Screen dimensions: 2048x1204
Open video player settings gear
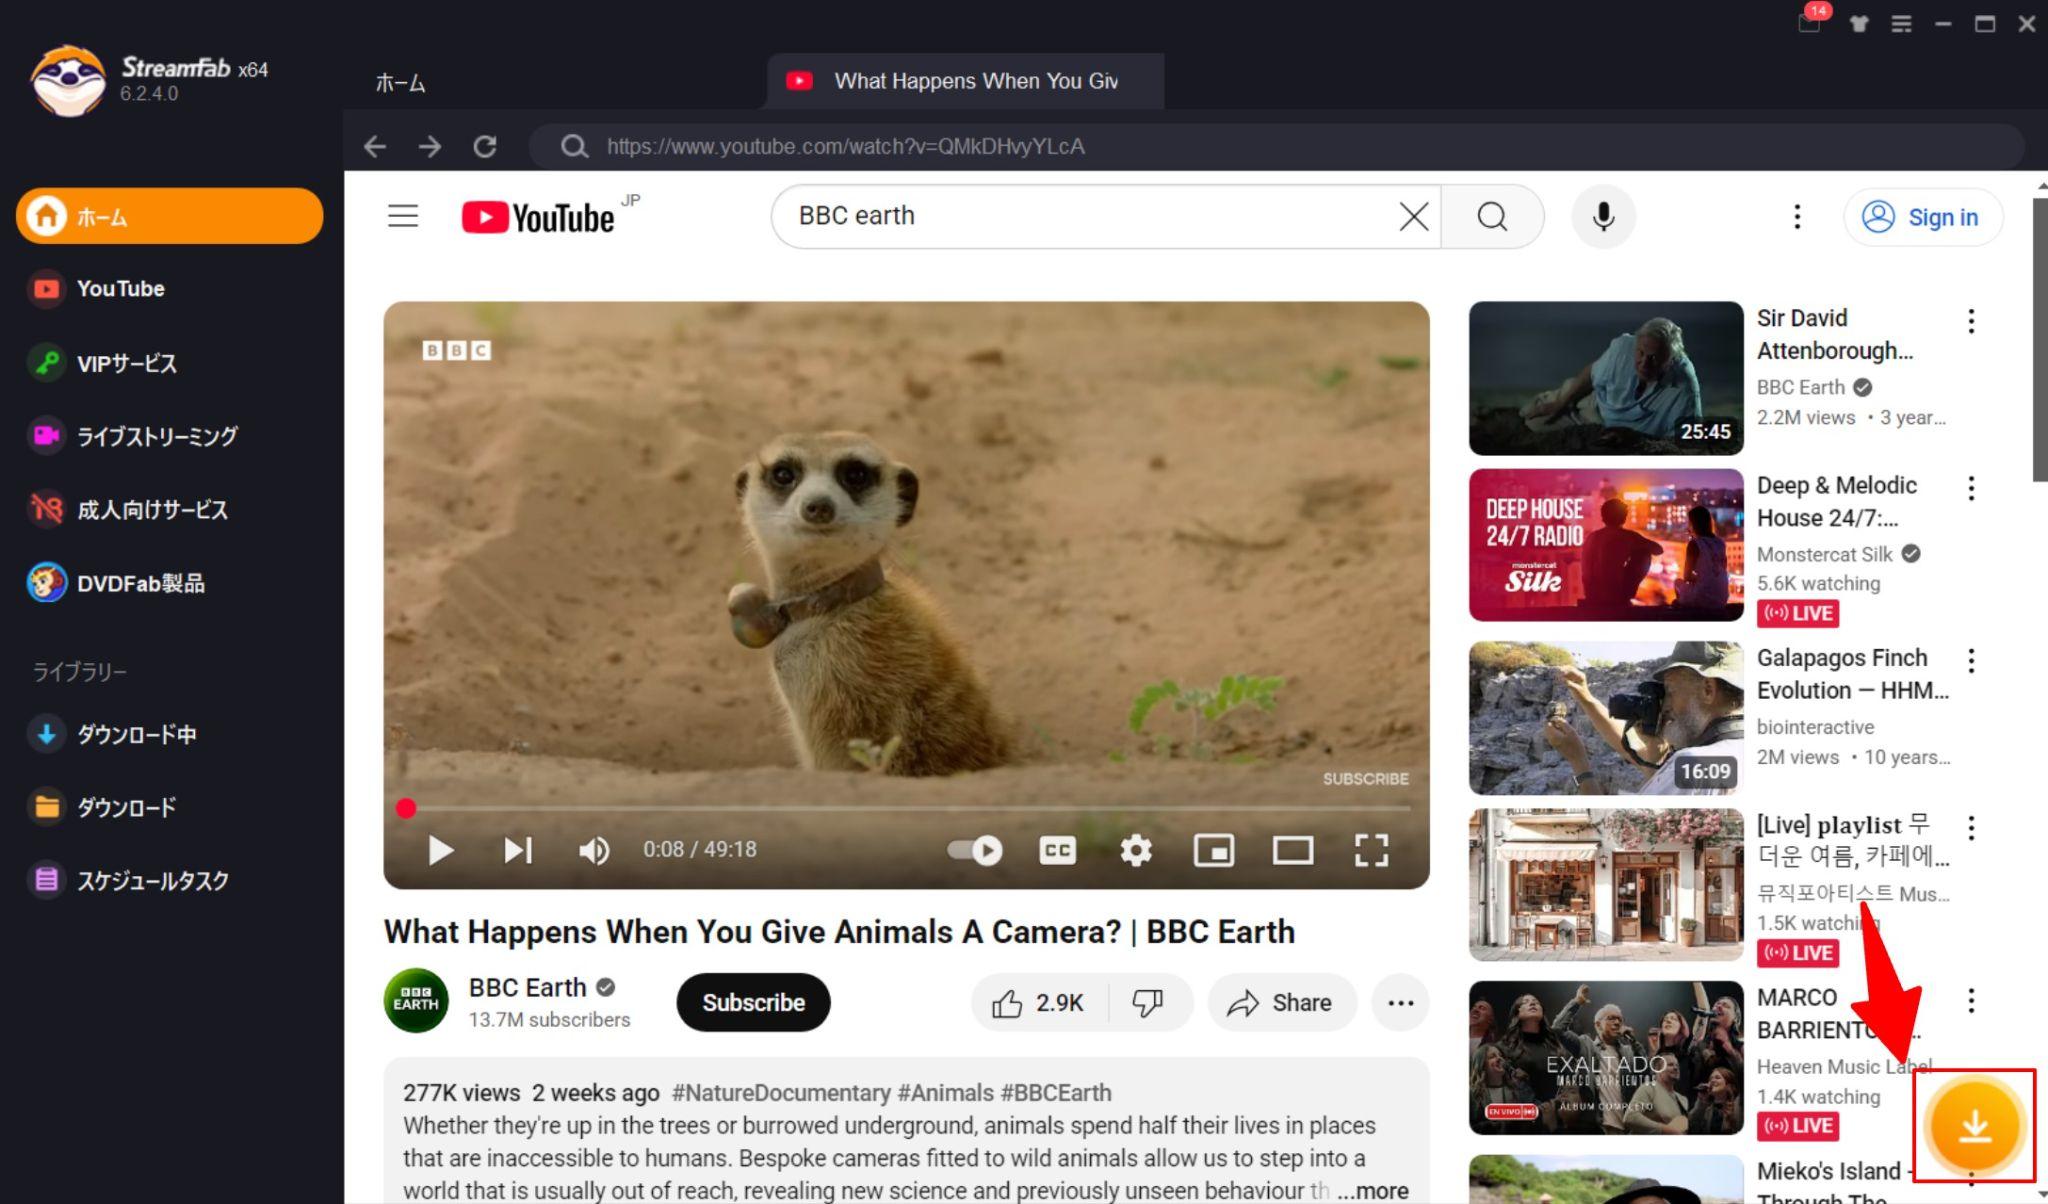point(1136,850)
